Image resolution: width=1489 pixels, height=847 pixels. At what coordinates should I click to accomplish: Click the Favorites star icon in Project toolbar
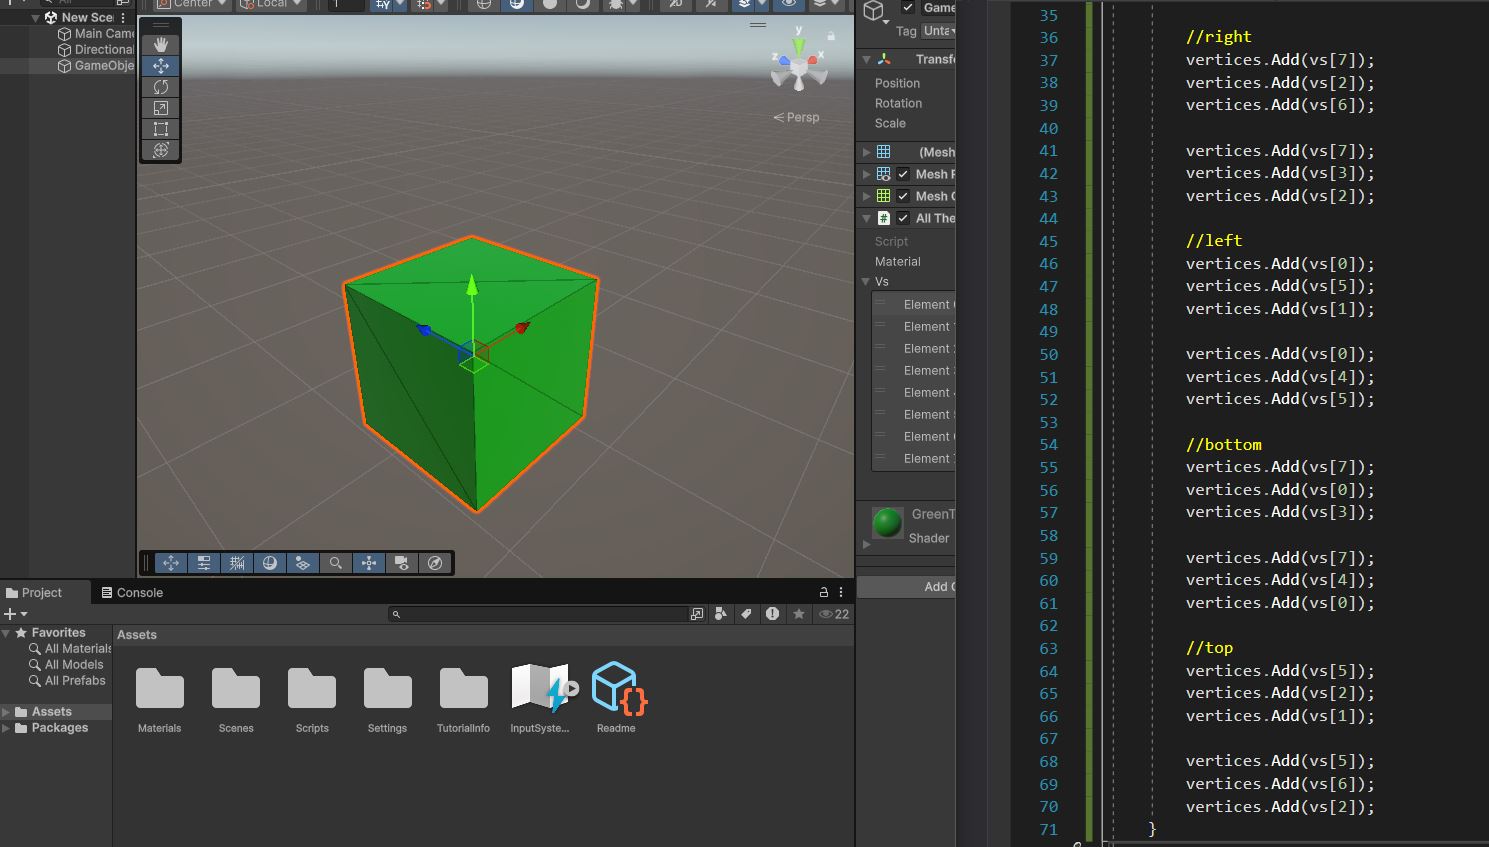click(x=798, y=614)
